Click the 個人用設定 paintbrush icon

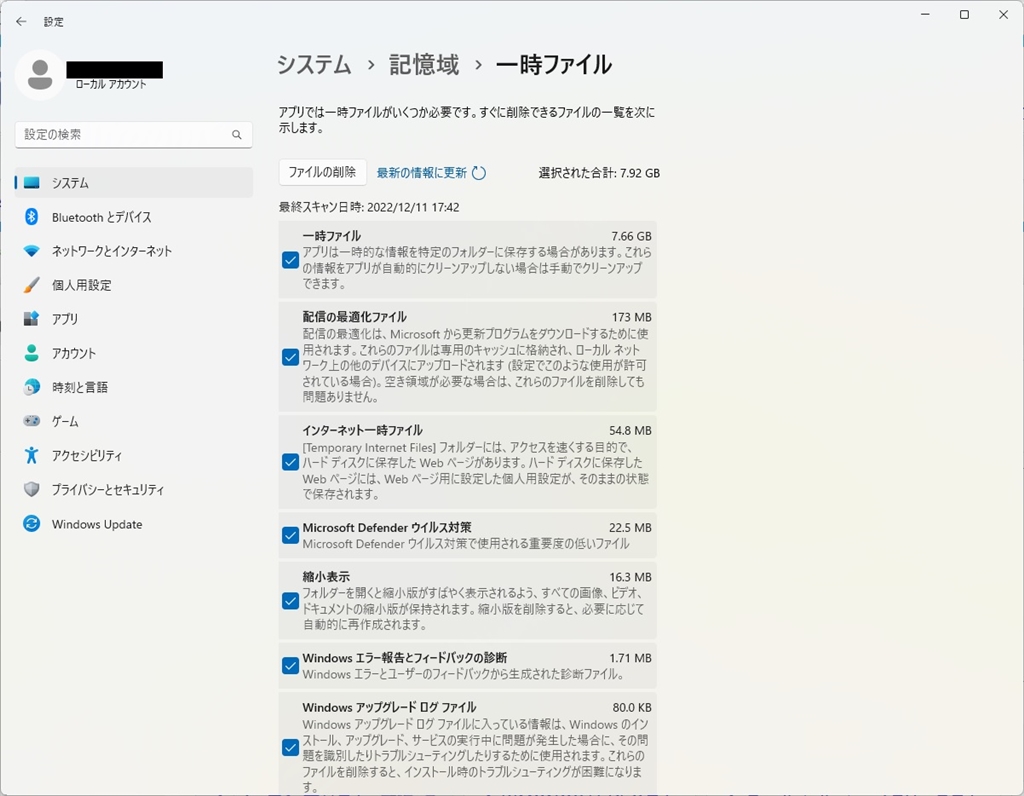pos(31,285)
